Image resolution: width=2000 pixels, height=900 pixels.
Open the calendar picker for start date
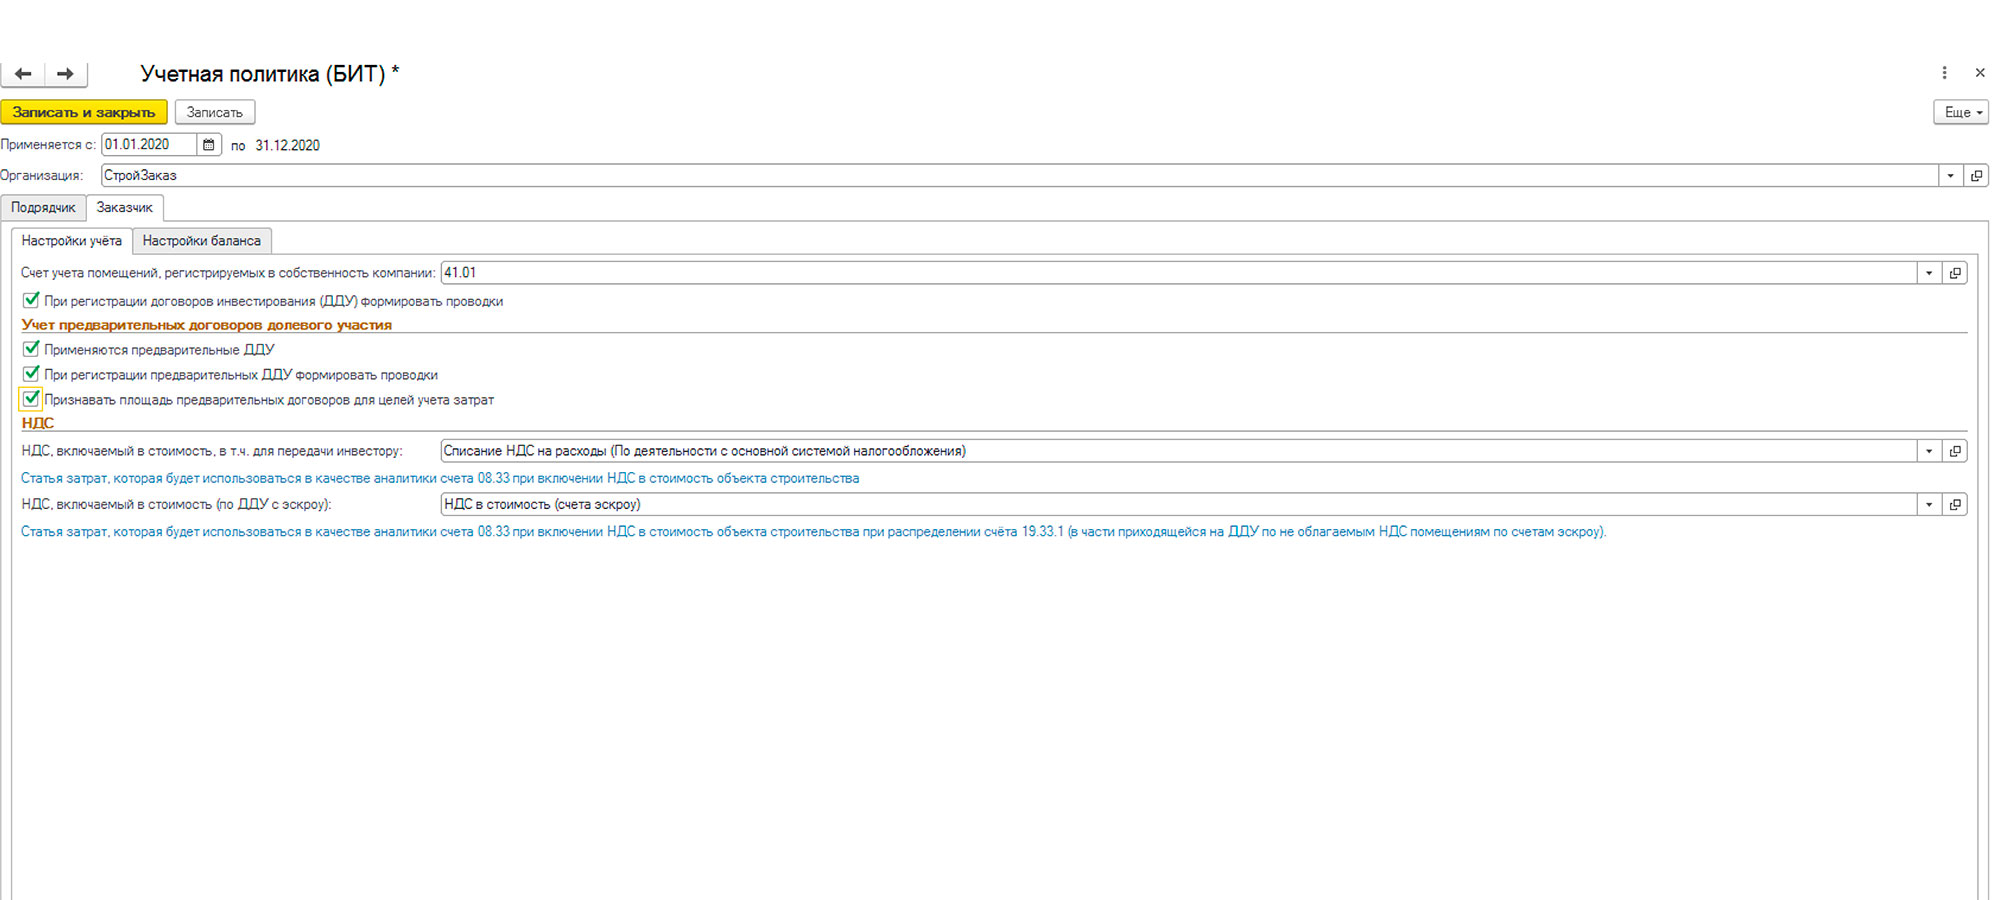click(208, 145)
